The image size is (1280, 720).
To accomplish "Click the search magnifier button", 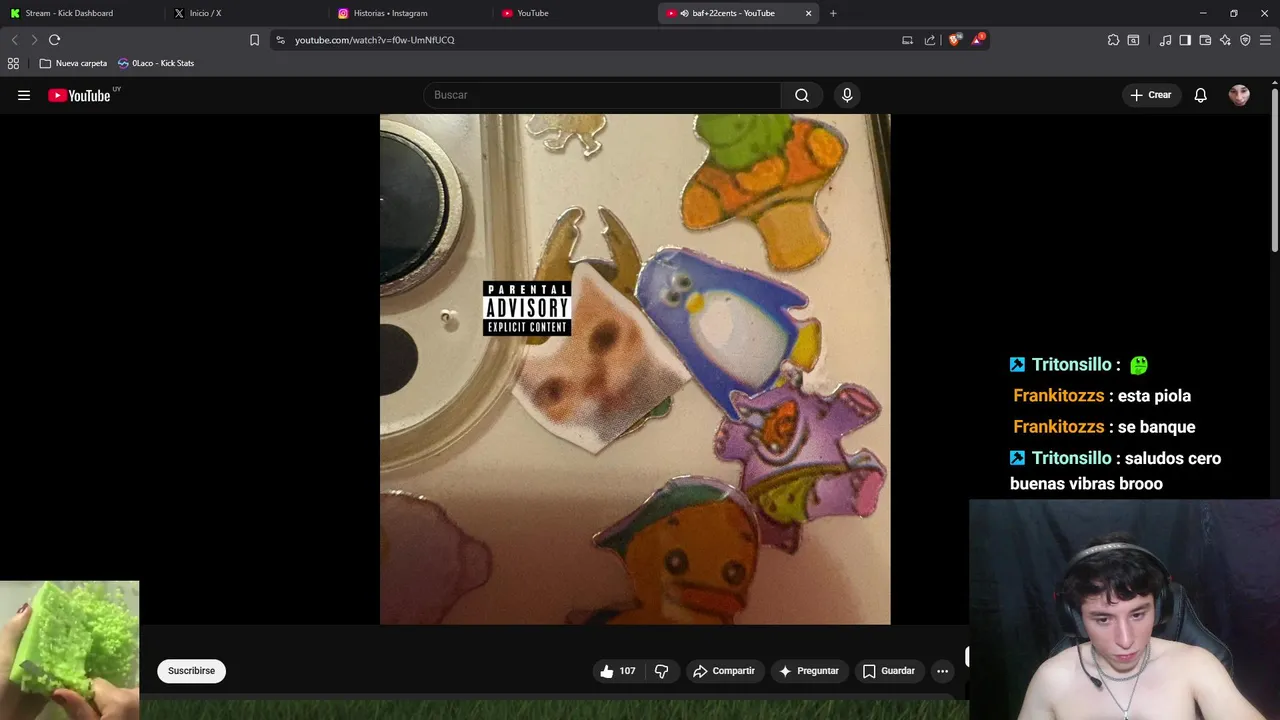I will click(802, 95).
